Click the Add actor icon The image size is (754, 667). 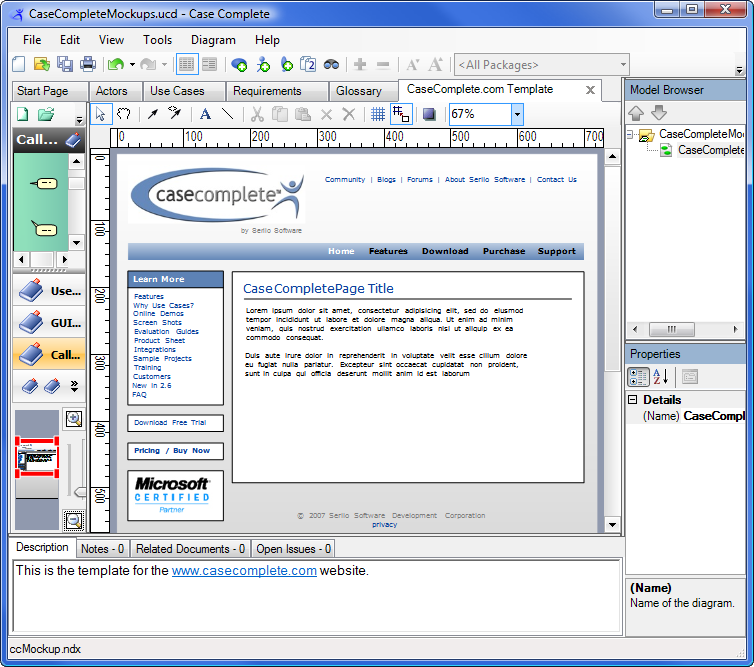(x=263, y=64)
